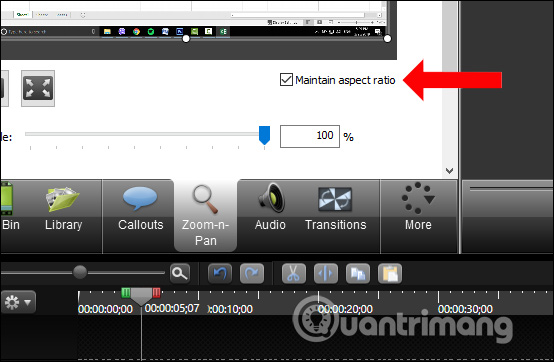
Task: Click the fit-to-full-screen arrows button
Action: coord(38,88)
